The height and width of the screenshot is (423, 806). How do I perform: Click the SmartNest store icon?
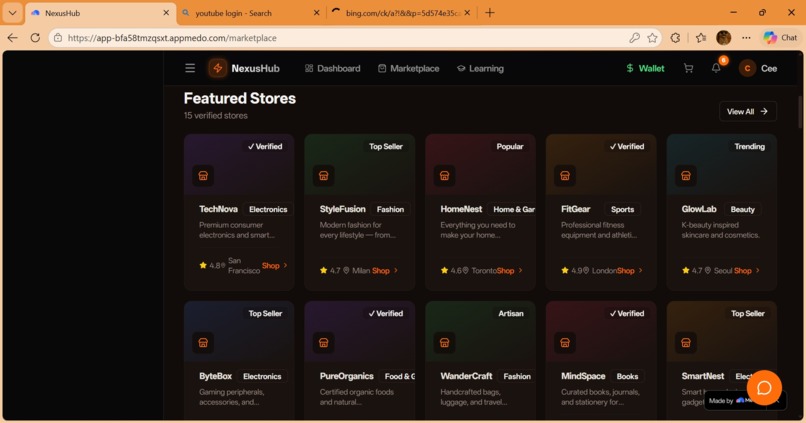pos(685,343)
